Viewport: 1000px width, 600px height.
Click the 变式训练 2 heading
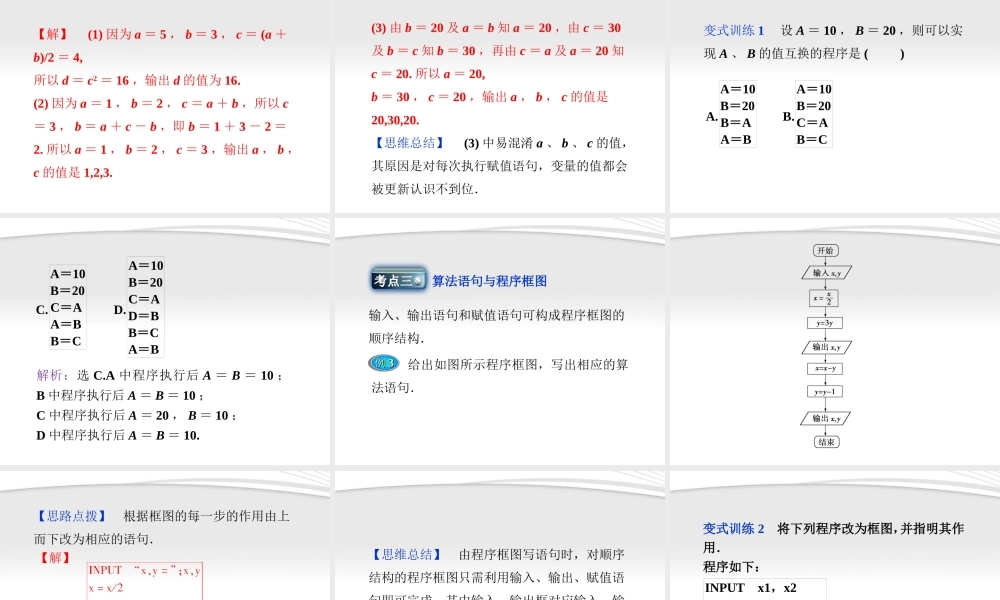(733, 528)
